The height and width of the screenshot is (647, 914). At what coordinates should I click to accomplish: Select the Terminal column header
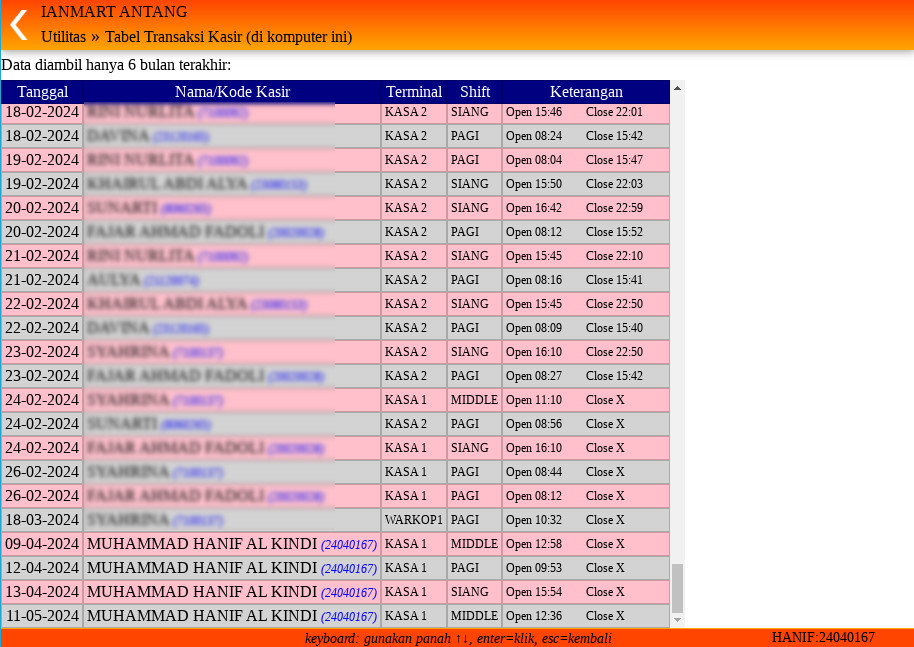(x=414, y=92)
